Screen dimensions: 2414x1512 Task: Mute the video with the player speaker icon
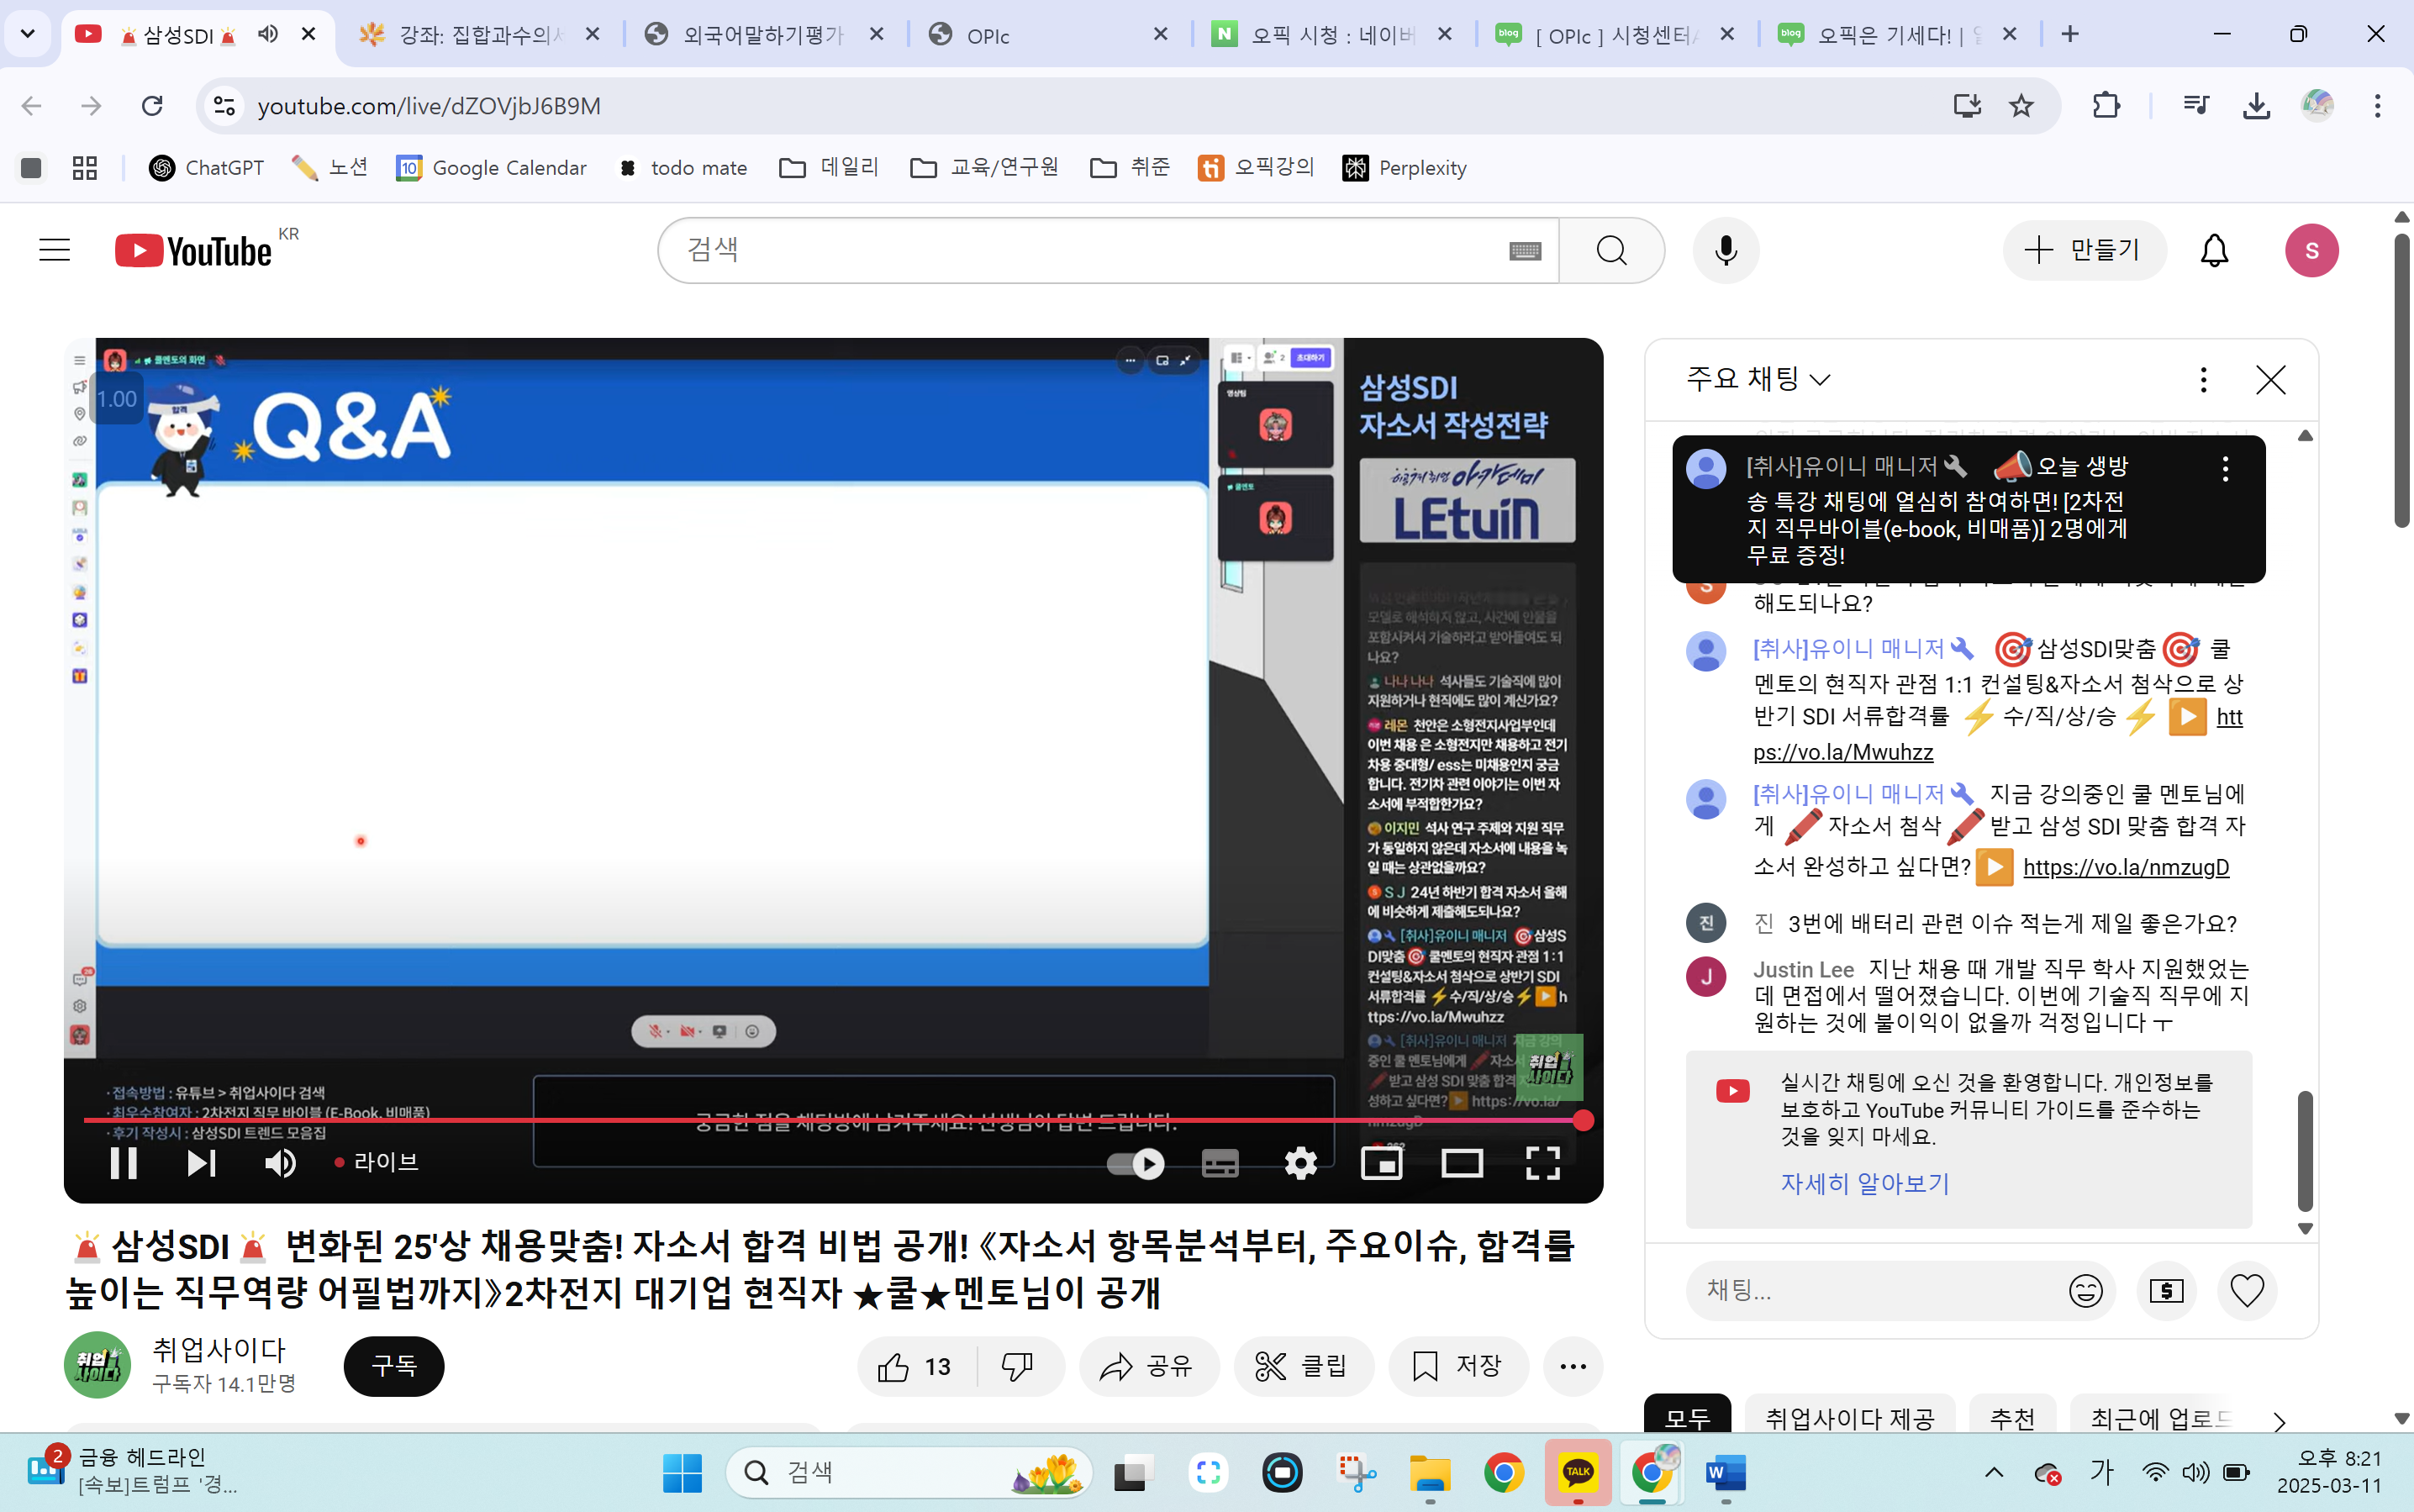coord(280,1163)
